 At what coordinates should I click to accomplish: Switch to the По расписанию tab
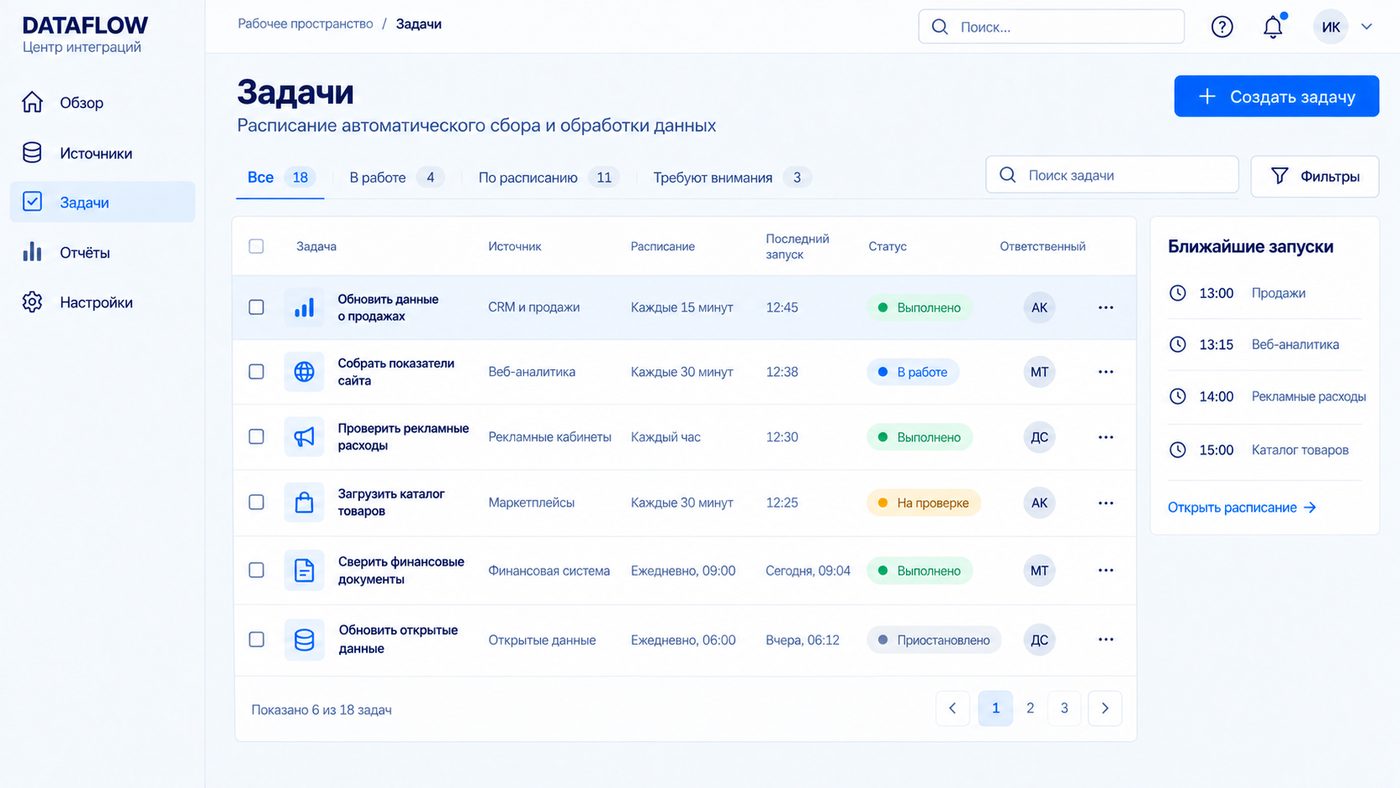coord(548,177)
